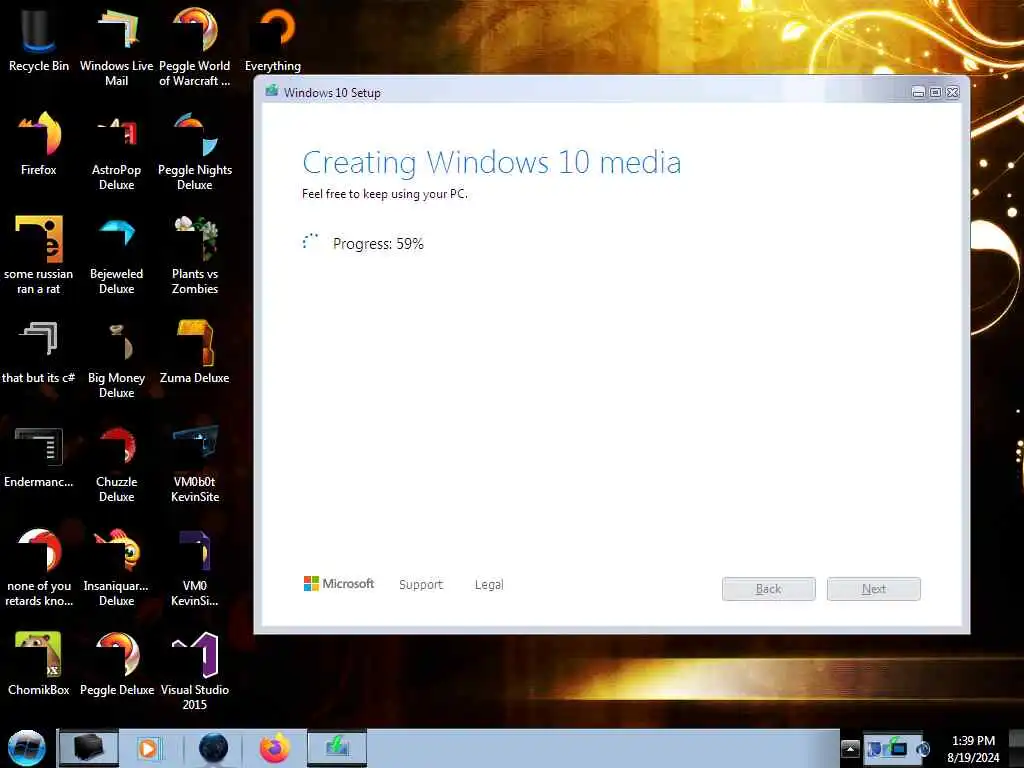Click the Microsoft logo in Setup
The image size is (1024, 768).
[x=339, y=583]
